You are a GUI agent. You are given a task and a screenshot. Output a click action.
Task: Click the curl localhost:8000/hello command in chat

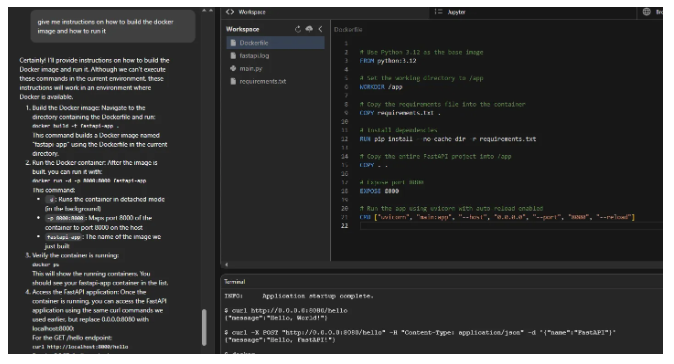tap(80, 347)
